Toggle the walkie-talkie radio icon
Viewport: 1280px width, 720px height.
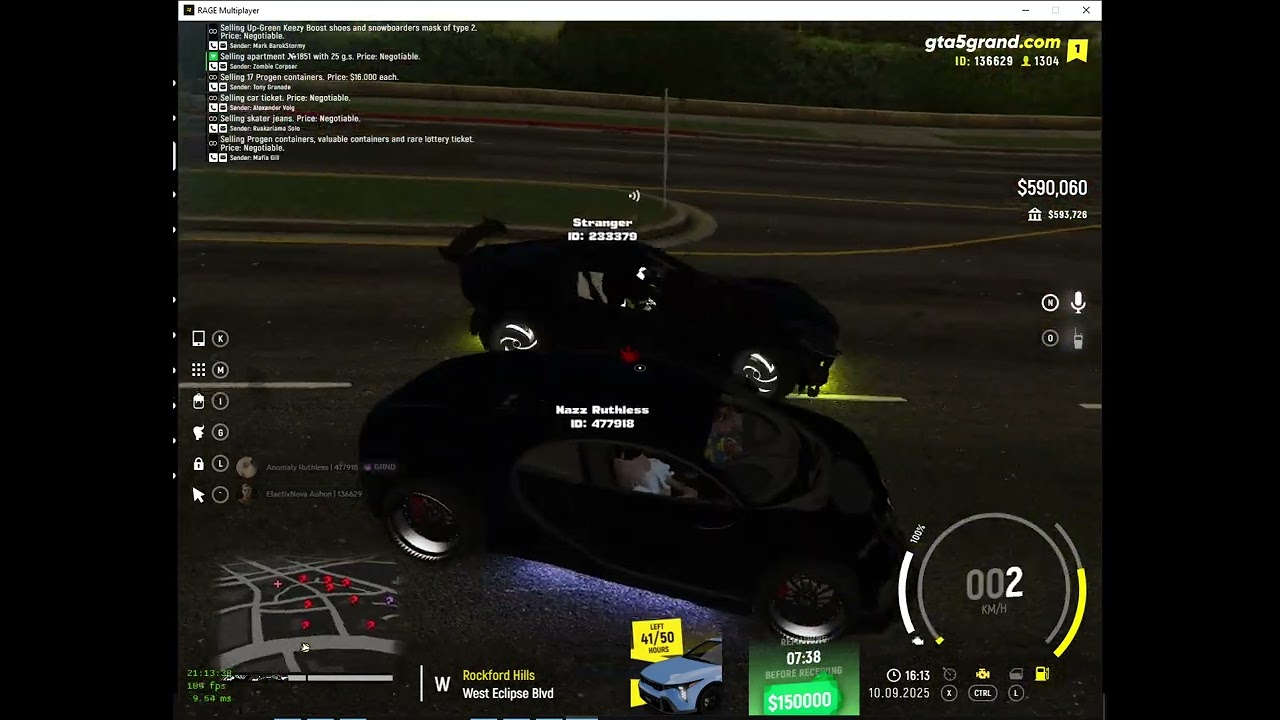click(x=1078, y=338)
